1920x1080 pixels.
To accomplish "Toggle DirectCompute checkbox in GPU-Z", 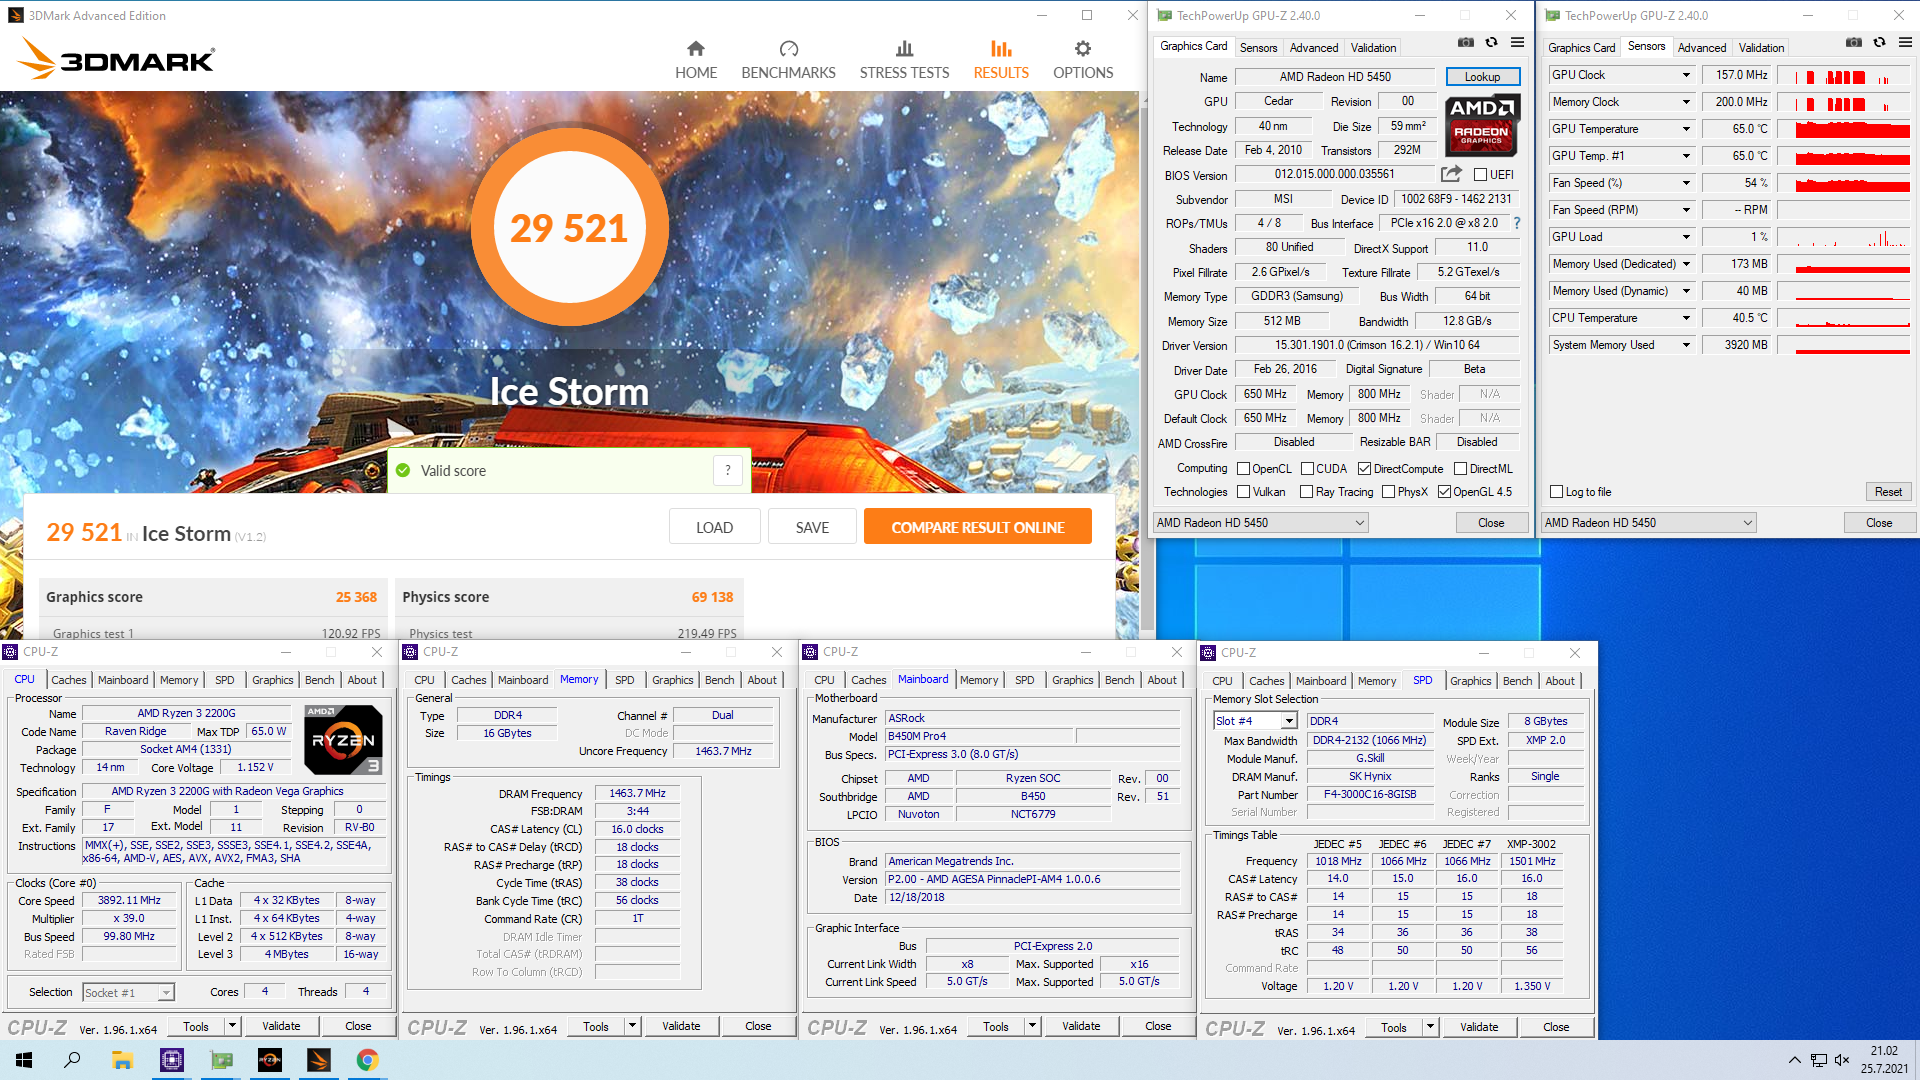I will [x=1364, y=469].
